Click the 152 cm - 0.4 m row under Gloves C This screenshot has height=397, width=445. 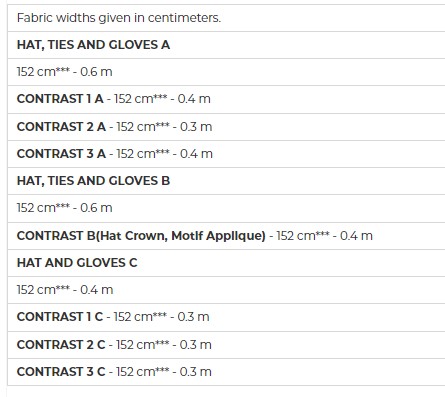tap(226, 290)
